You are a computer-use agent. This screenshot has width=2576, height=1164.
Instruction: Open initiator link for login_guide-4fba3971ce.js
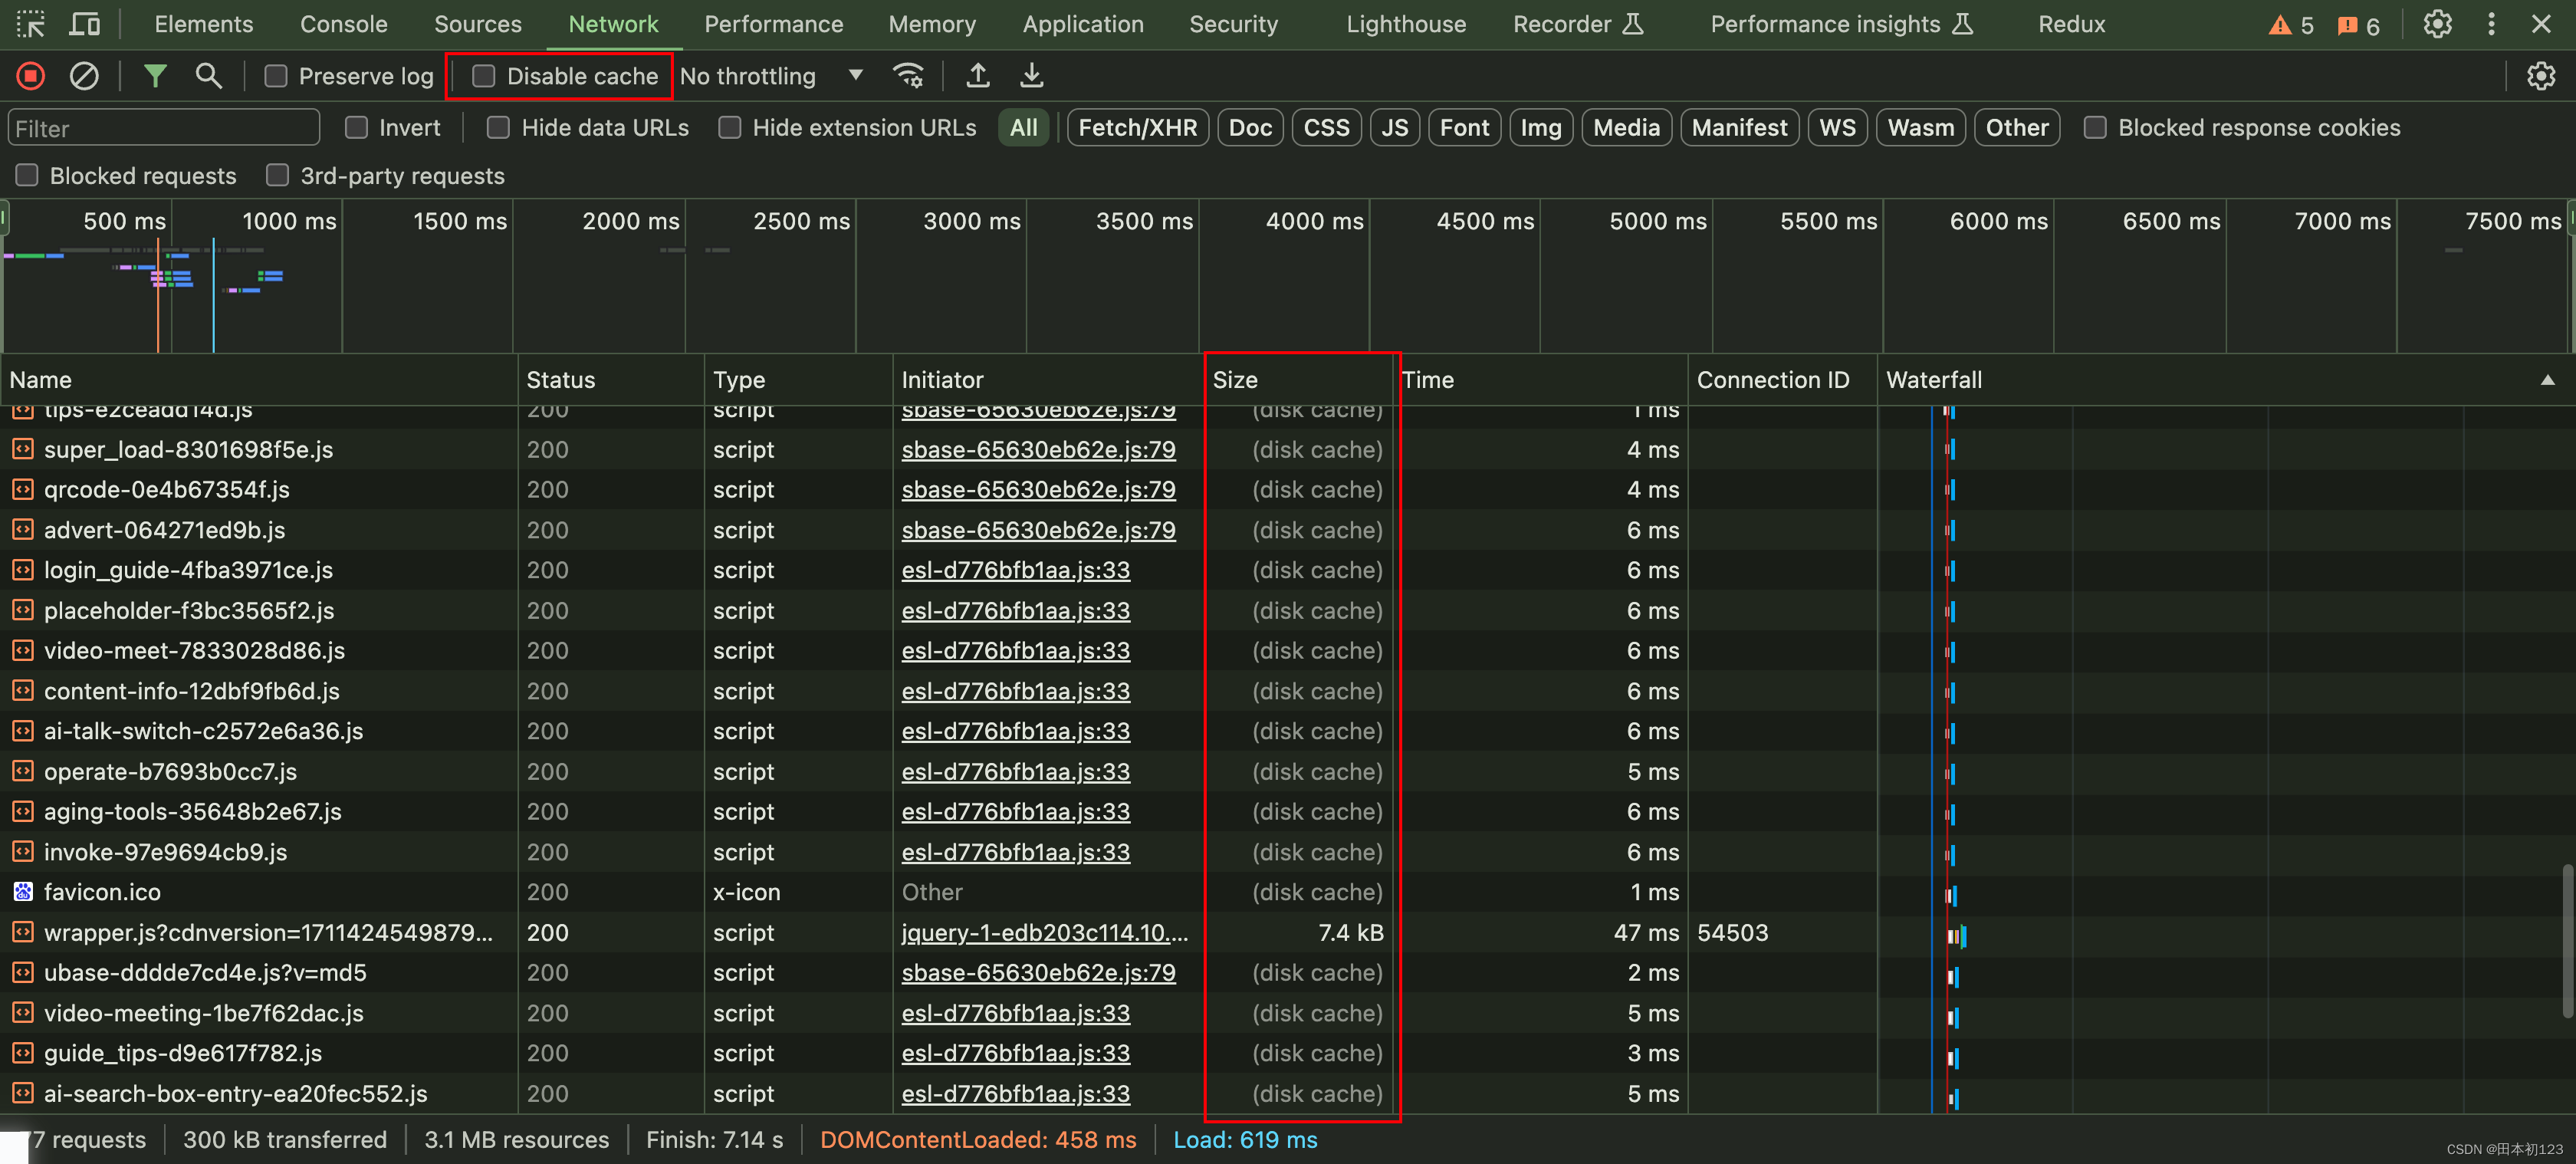coord(1015,570)
